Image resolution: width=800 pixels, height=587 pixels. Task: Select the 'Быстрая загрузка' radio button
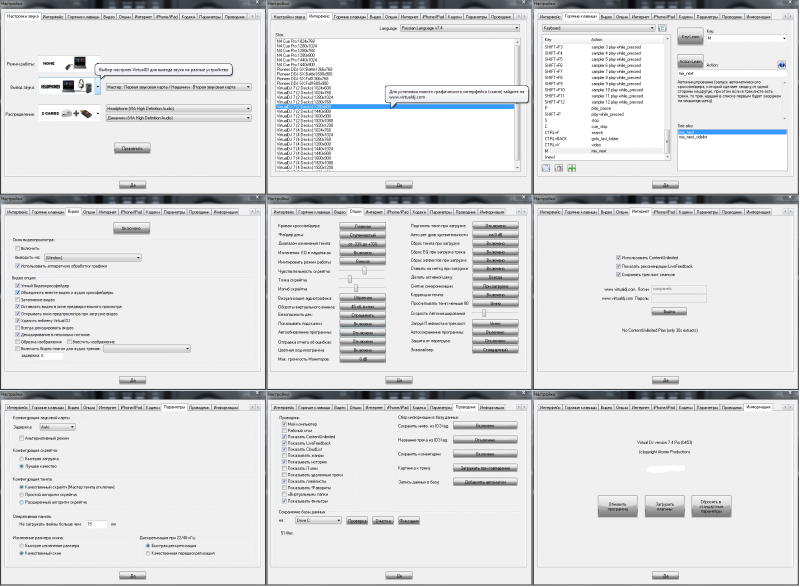pyautogui.click(x=21, y=458)
